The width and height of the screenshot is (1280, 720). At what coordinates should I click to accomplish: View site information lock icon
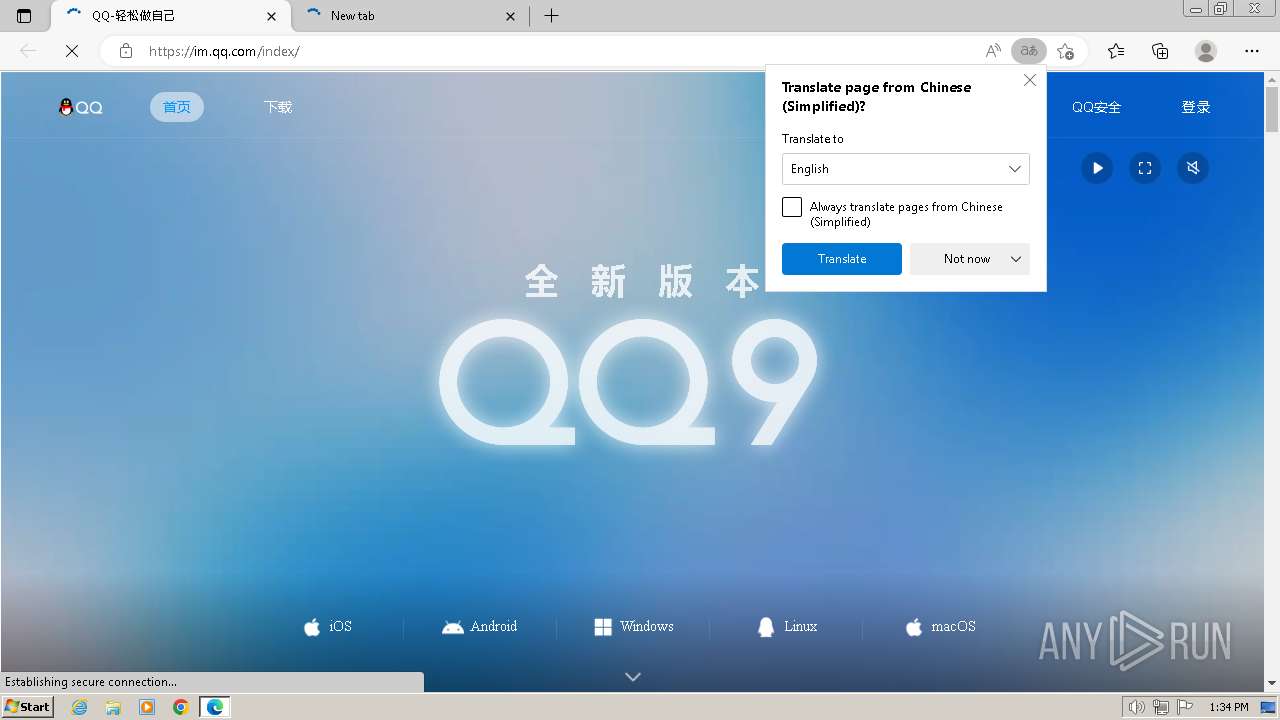coord(126,51)
